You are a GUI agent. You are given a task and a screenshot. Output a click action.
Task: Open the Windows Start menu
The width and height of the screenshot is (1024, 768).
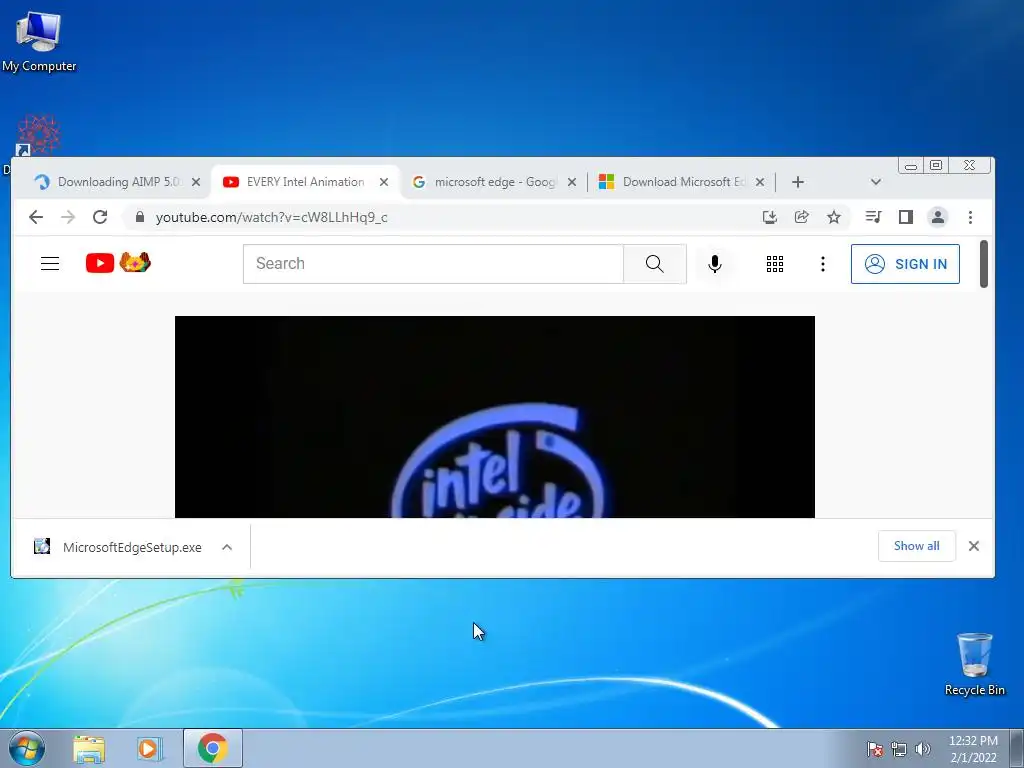(27, 748)
